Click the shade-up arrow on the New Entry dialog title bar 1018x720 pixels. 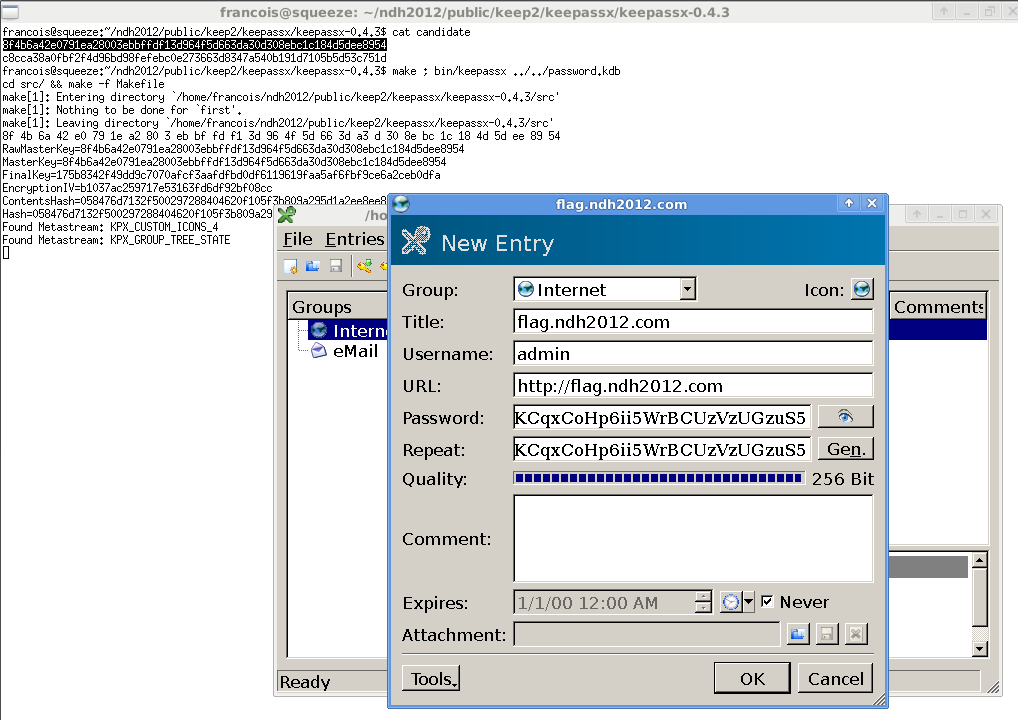(849, 203)
